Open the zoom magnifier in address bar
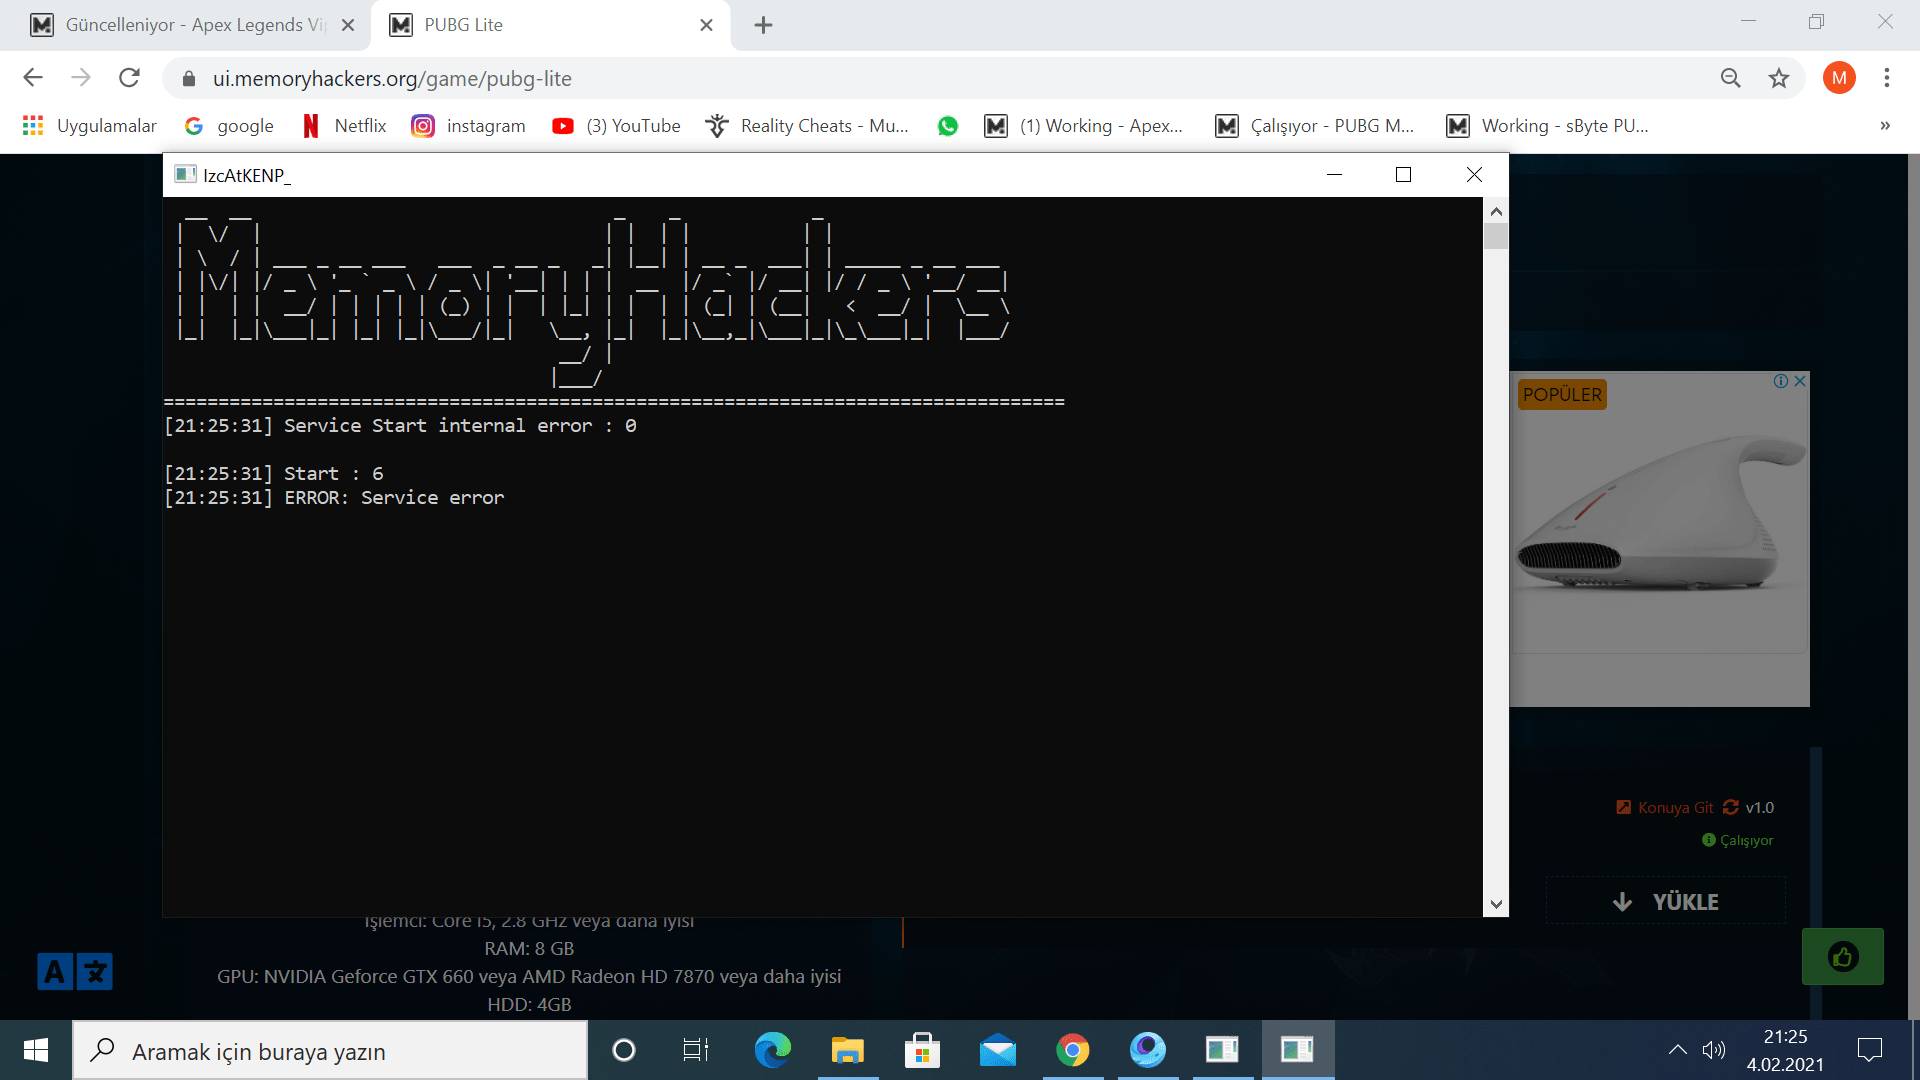Screen dimensions: 1920x1080 point(1730,78)
